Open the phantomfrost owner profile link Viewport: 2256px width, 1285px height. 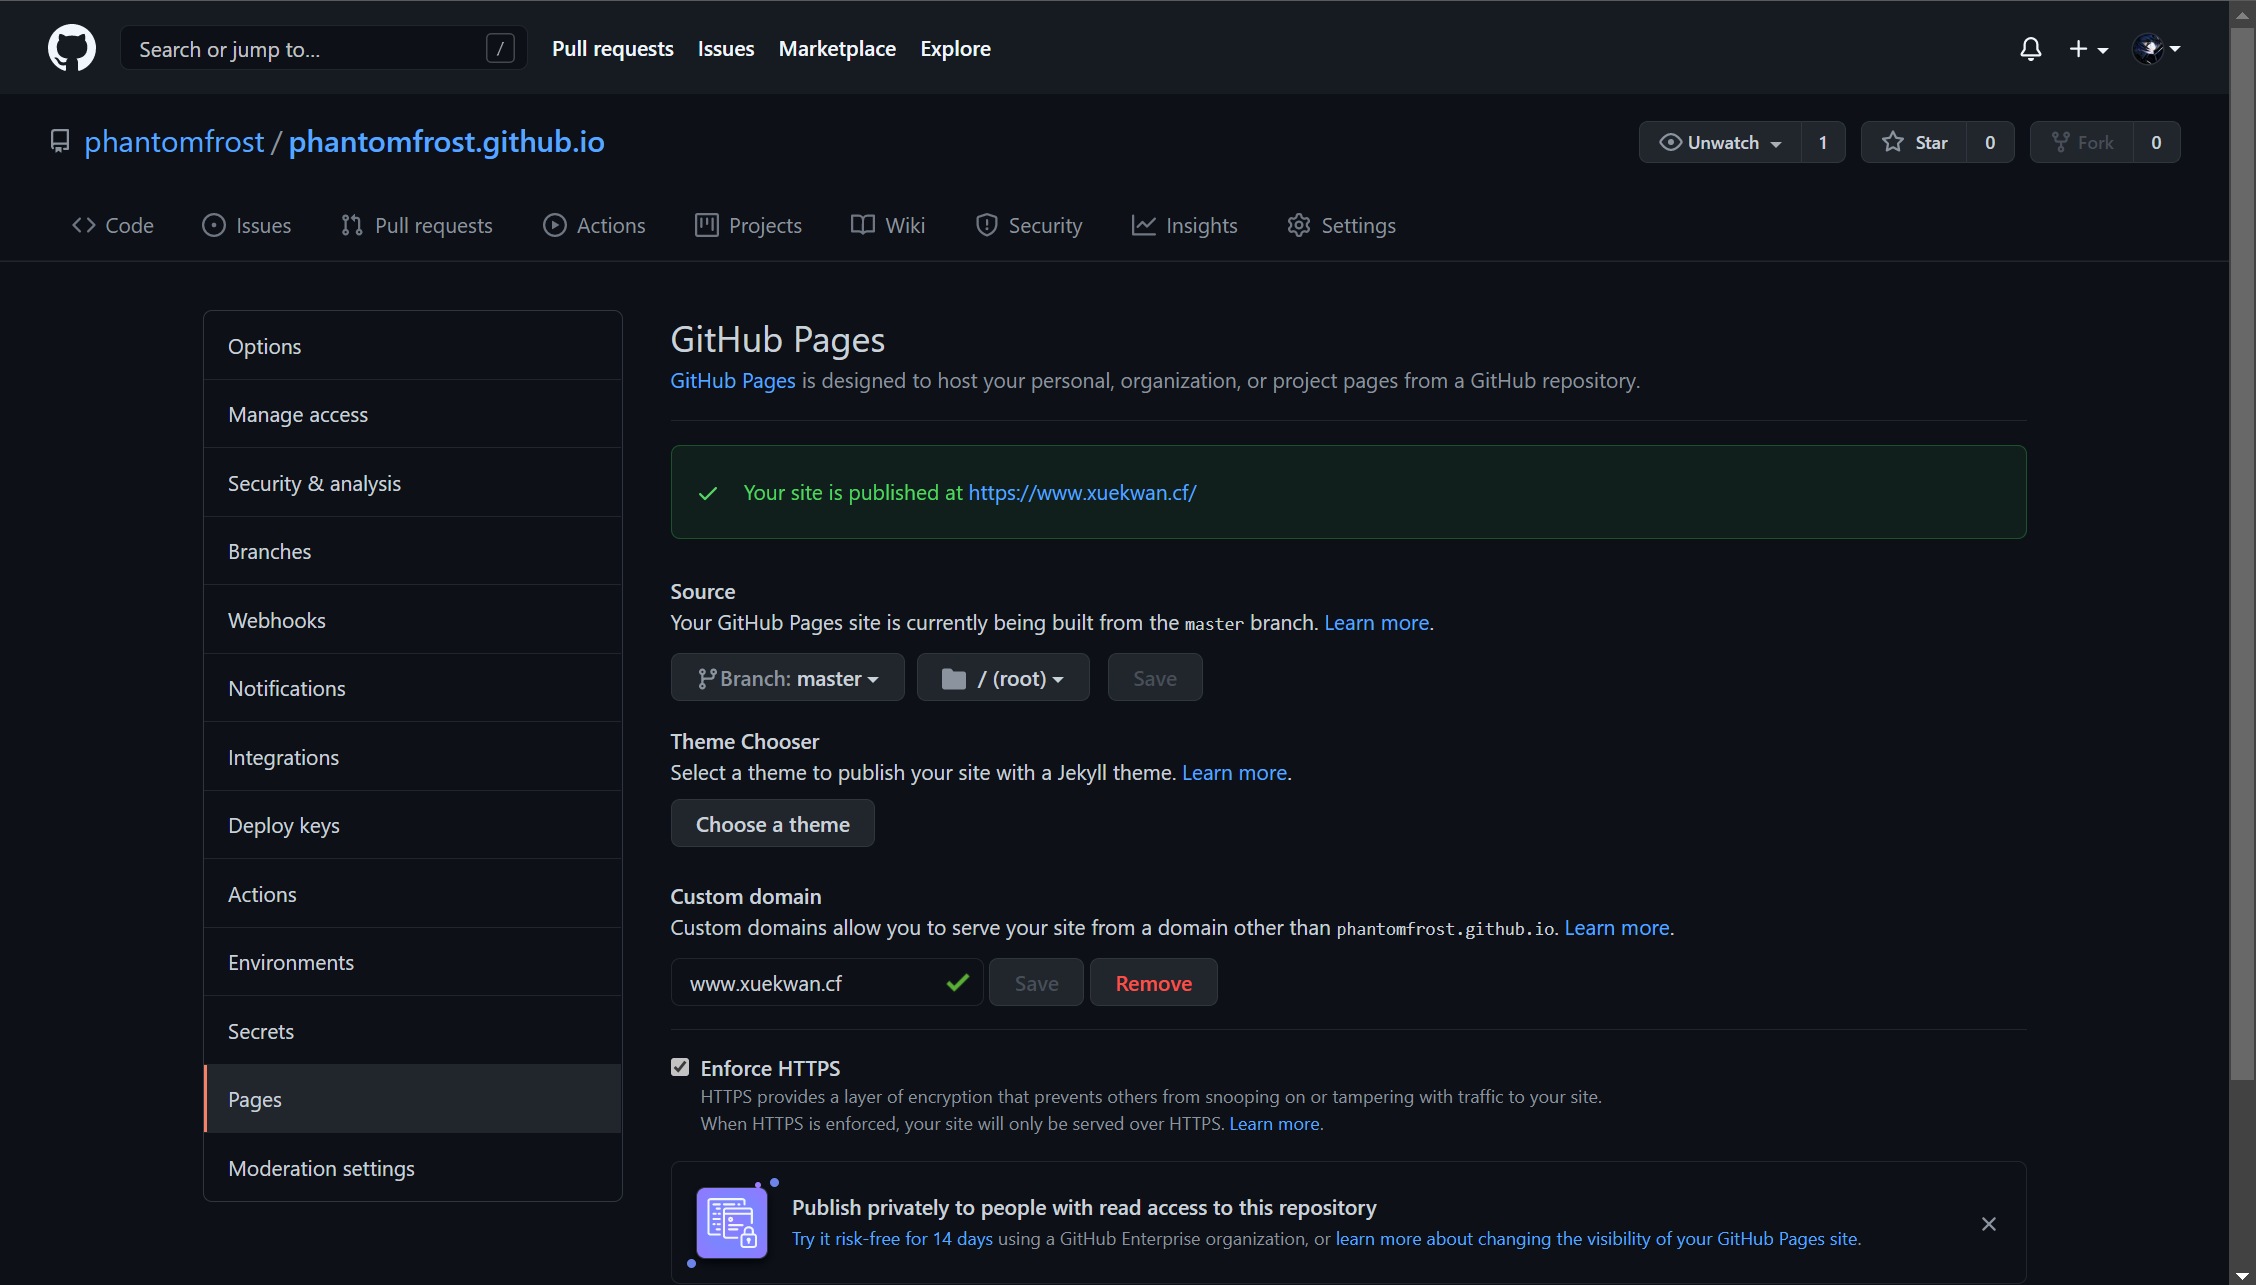174,142
